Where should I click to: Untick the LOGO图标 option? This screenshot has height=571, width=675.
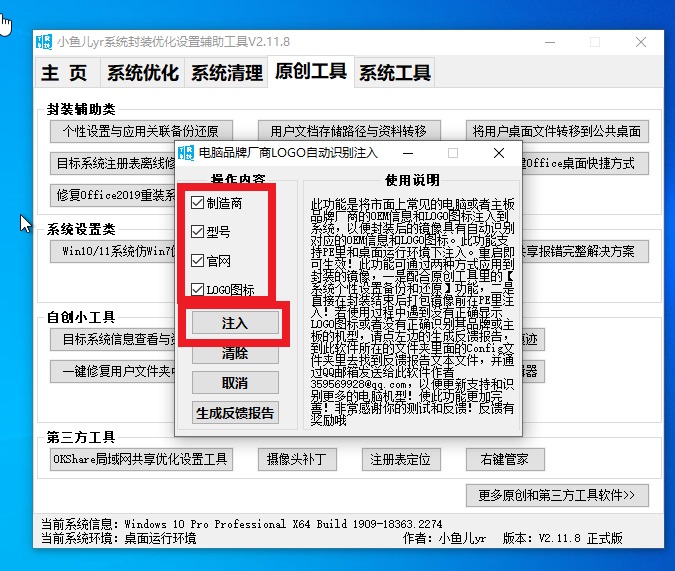(197, 290)
